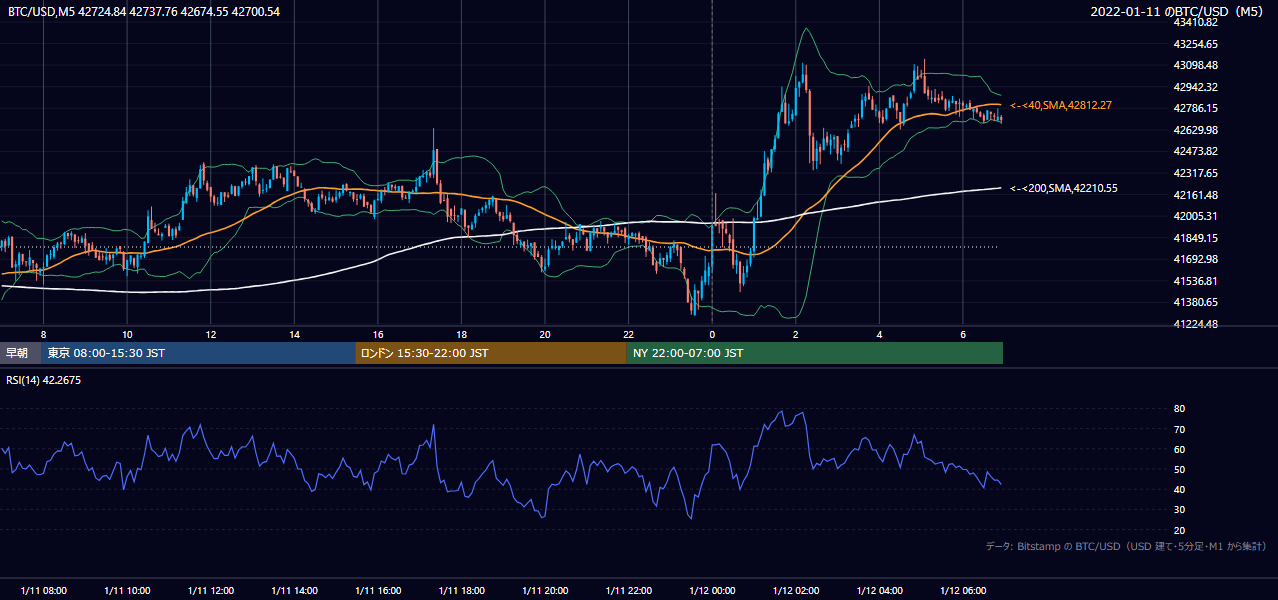The height and width of the screenshot is (600, 1278).
Task: Click the 1/12 04:00 time axis label
Action: [x=879, y=590]
